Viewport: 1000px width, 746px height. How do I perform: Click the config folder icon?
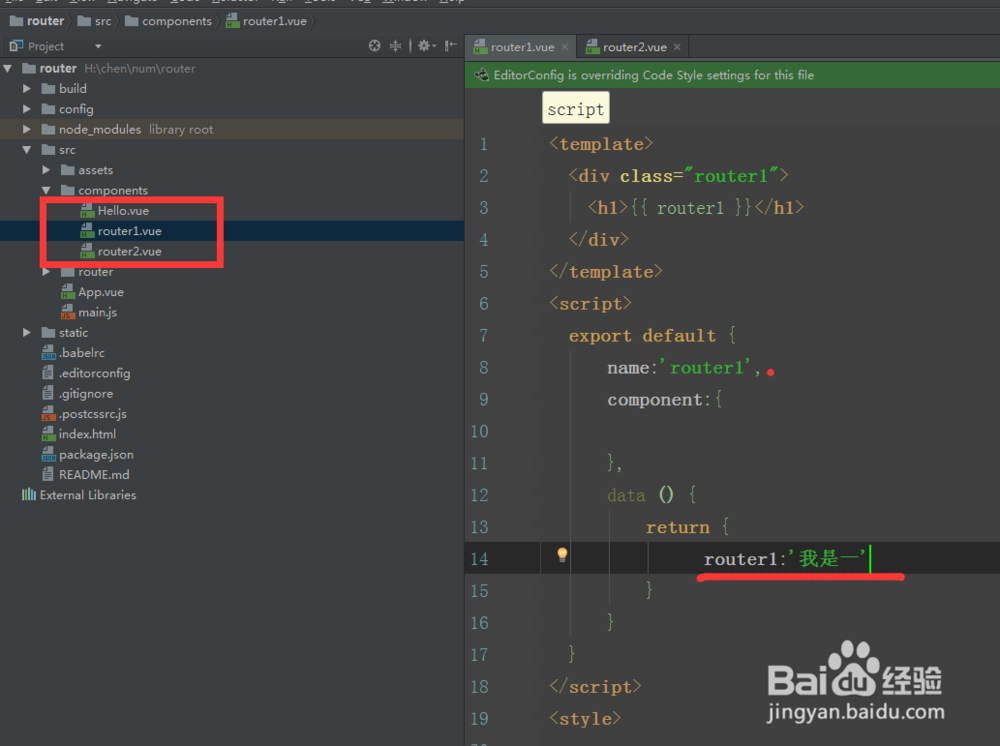click(x=48, y=109)
